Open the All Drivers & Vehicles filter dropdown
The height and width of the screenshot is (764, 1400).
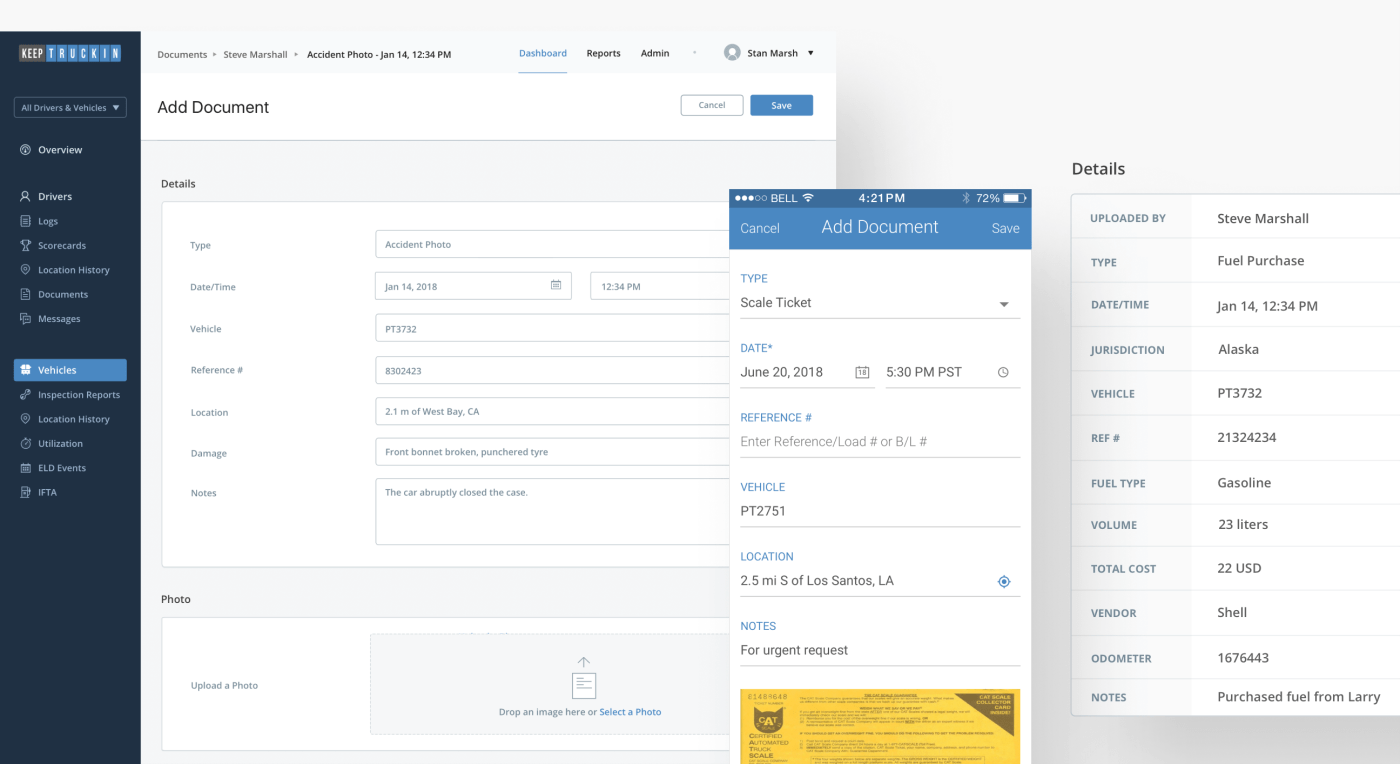click(x=69, y=106)
